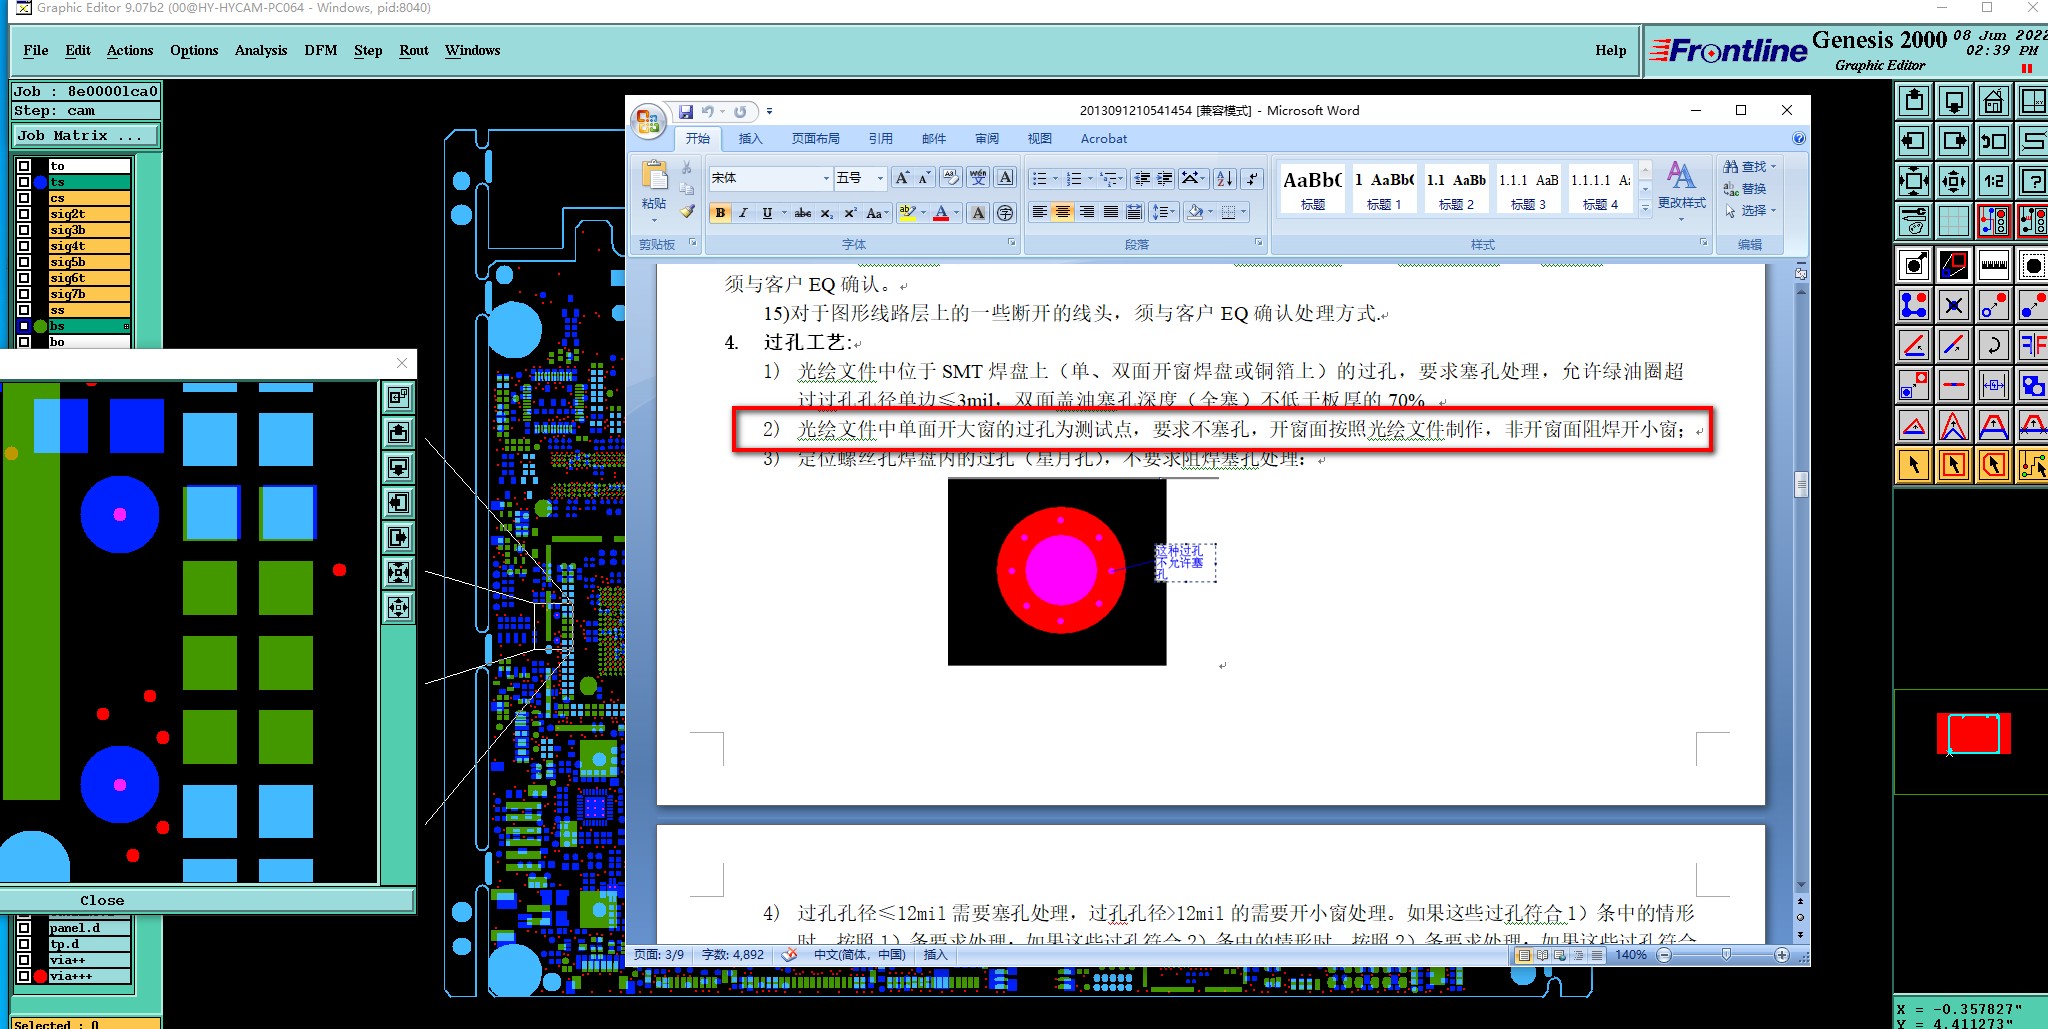The width and height of the screenshot is (2048, 1029).
Task: Click the pan right icon in Genesis toolbar
Action: pos(1954,141)
